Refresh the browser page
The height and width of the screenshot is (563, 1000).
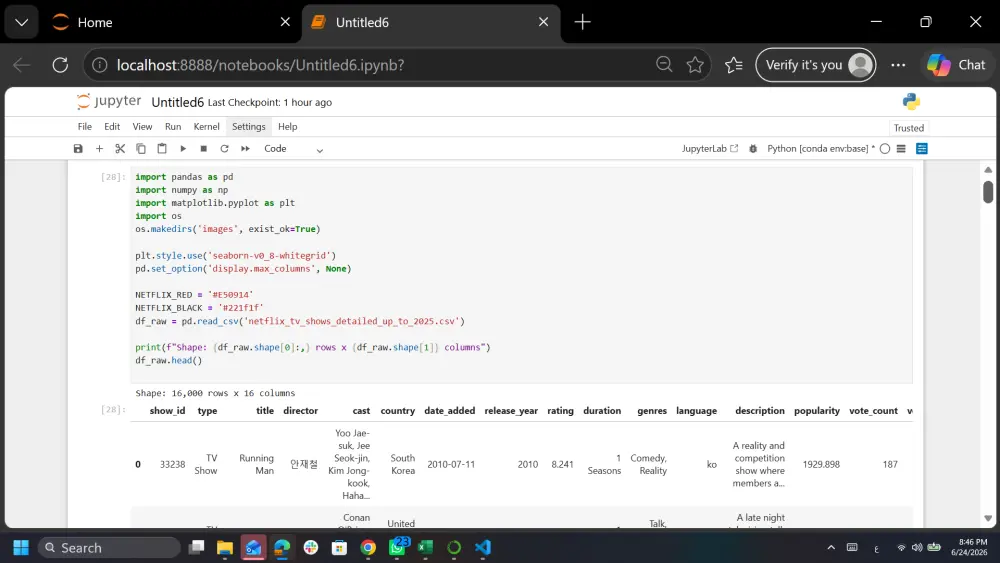point(61,65)
